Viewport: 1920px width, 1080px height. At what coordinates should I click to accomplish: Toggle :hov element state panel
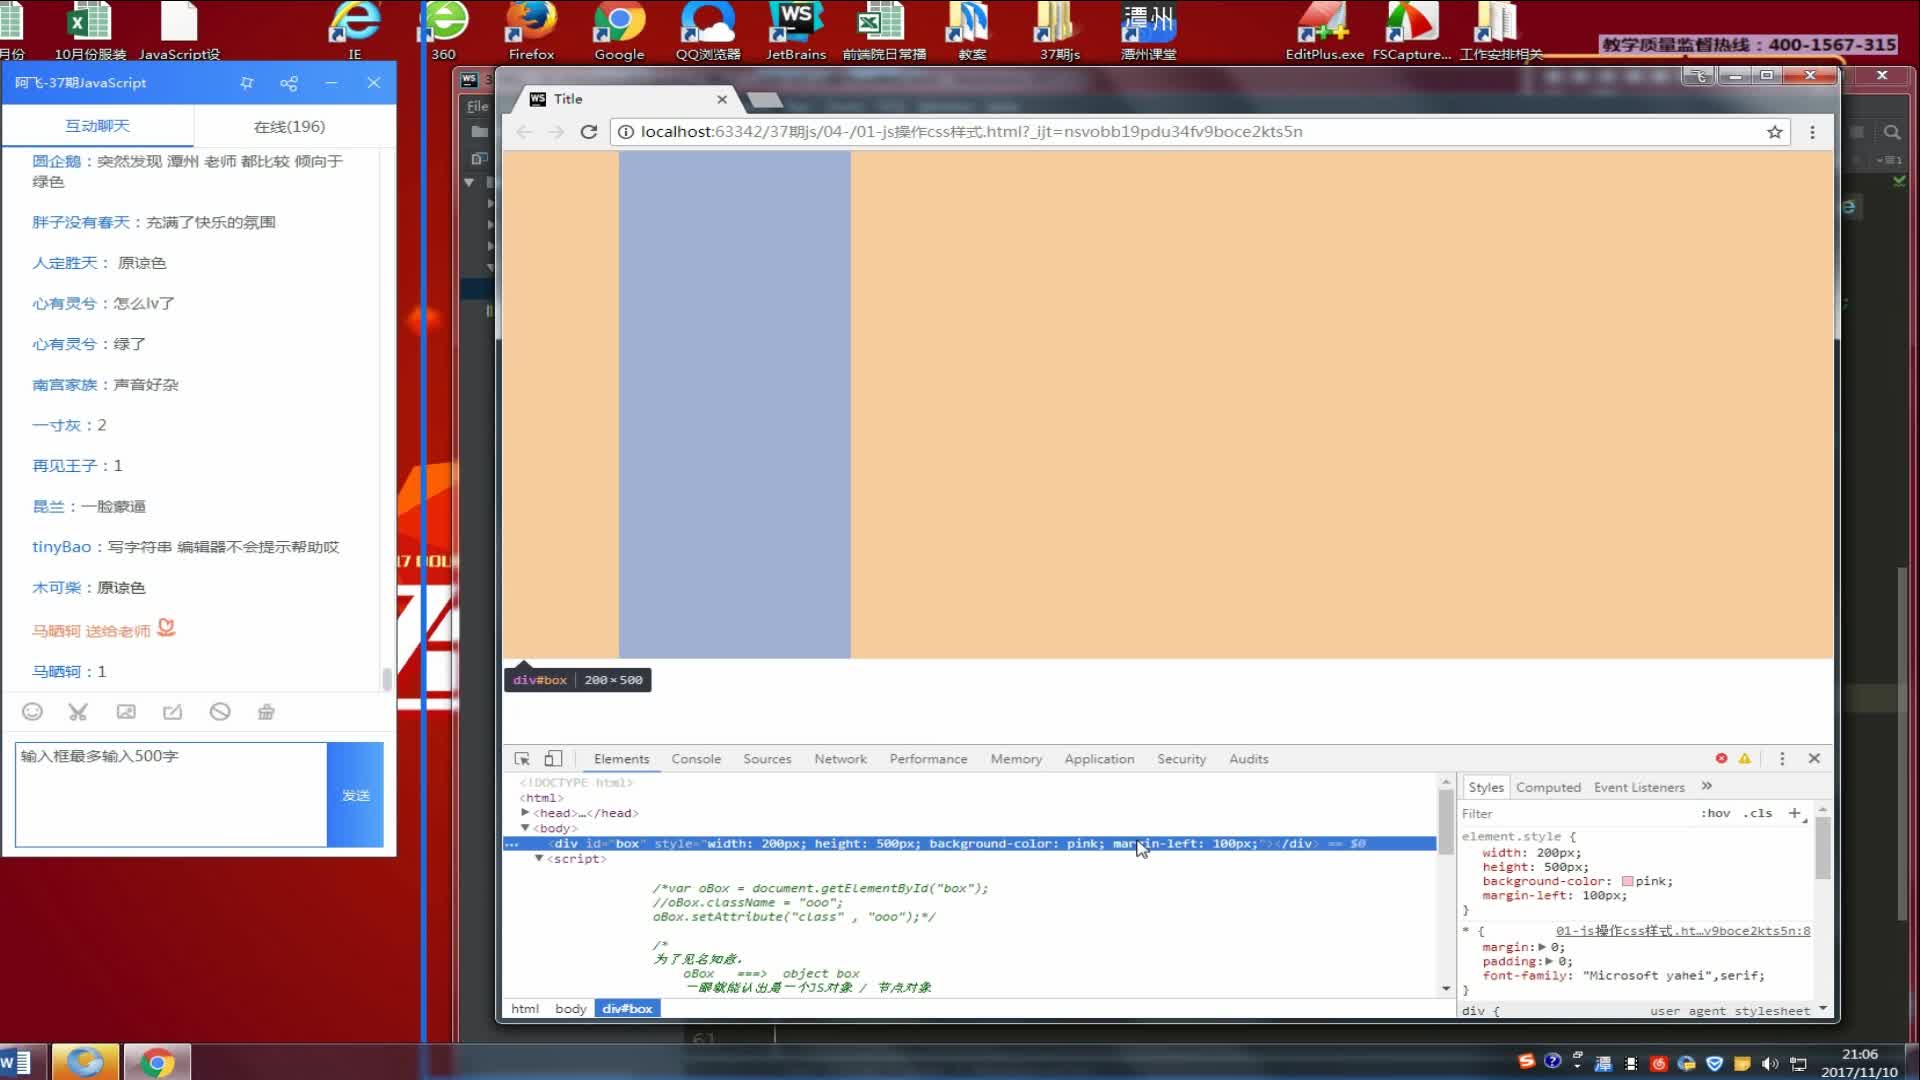click(x=1715, y=813)
